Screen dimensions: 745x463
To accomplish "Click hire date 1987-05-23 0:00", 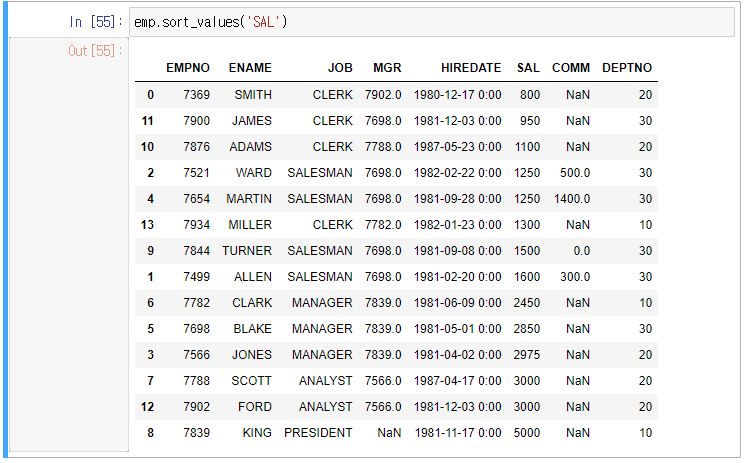I will (x=458, y=147).
